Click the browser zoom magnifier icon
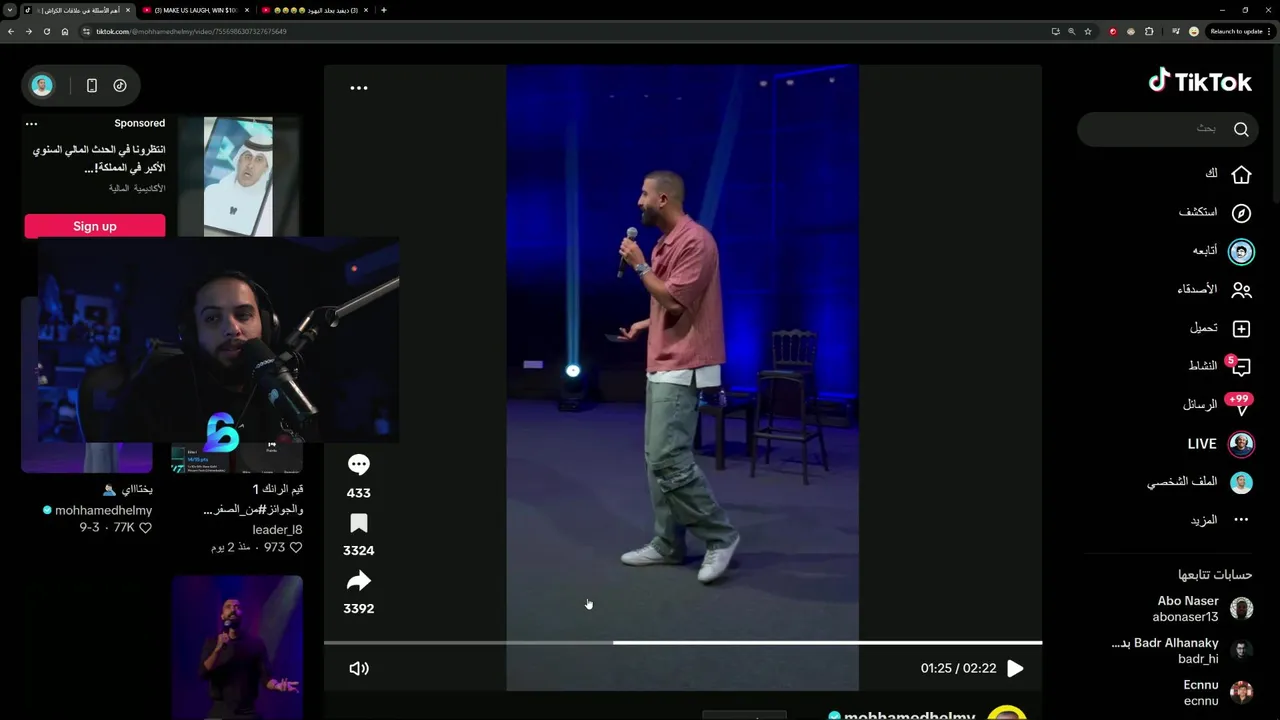 pyautogui.click(x=1071, y=31)
